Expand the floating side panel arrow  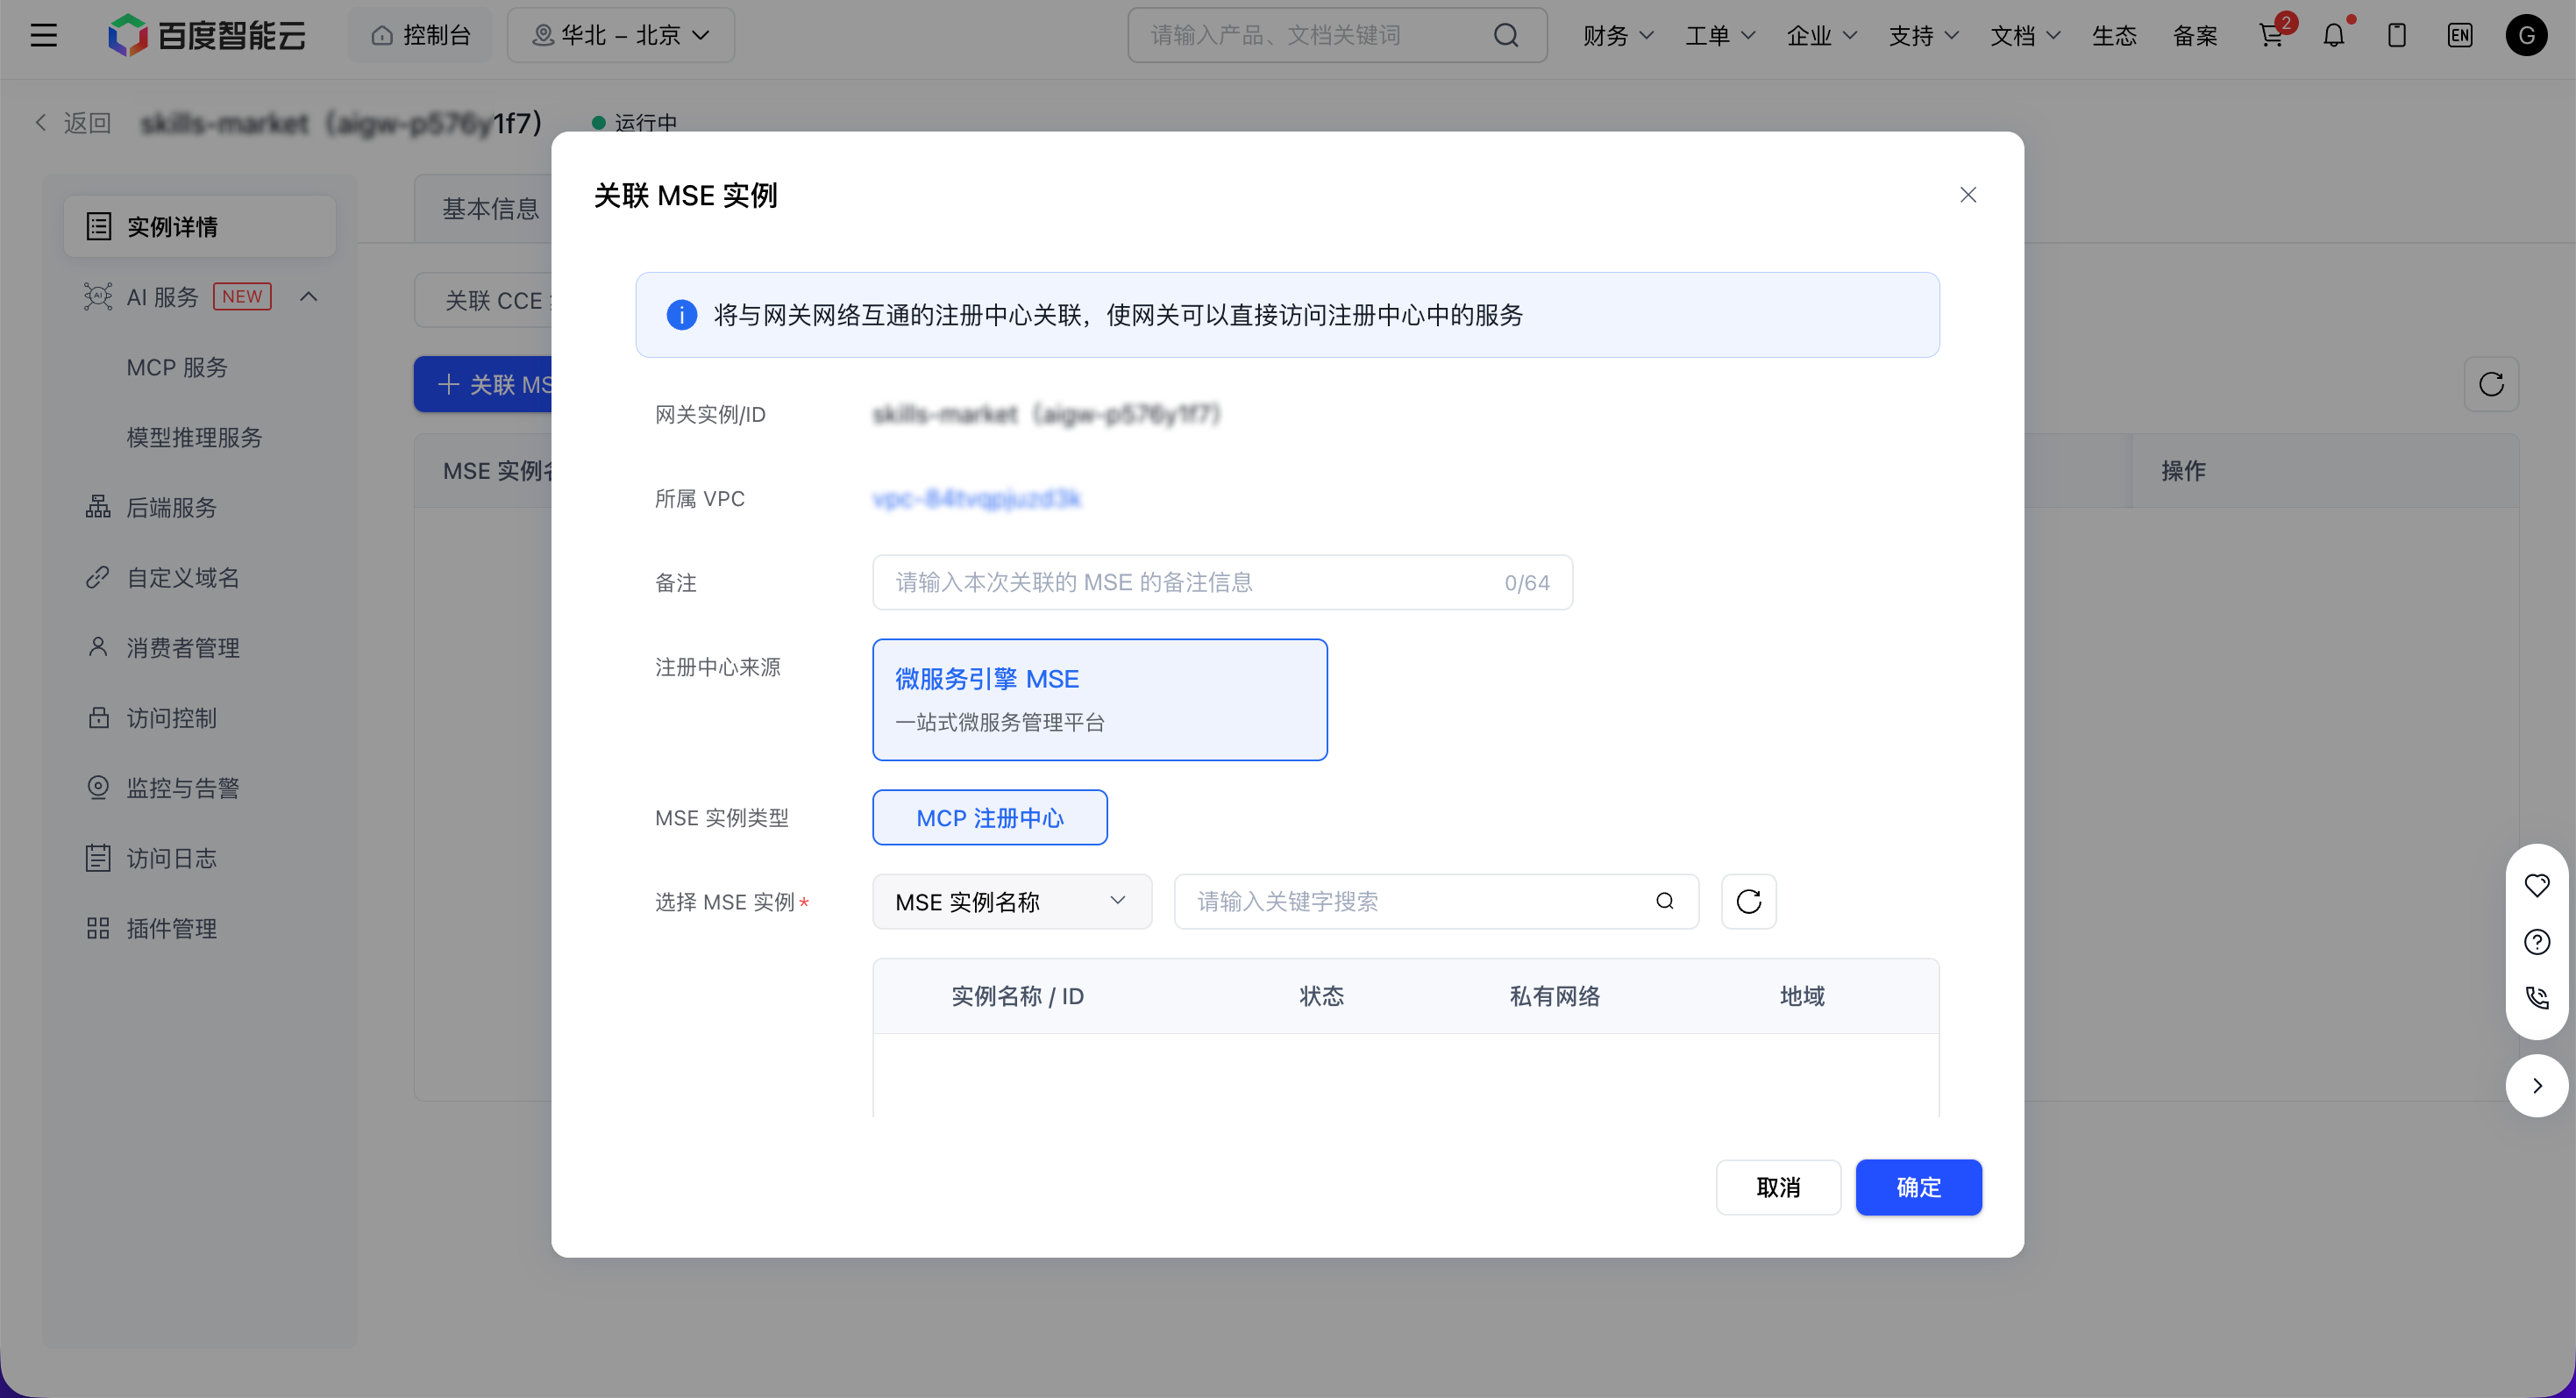coord(2537,1085)
